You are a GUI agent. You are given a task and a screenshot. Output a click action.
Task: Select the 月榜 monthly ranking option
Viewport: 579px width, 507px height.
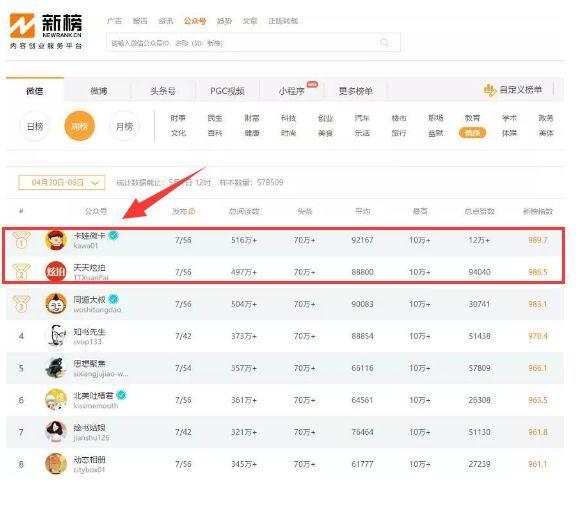click(x=124, y=126)
